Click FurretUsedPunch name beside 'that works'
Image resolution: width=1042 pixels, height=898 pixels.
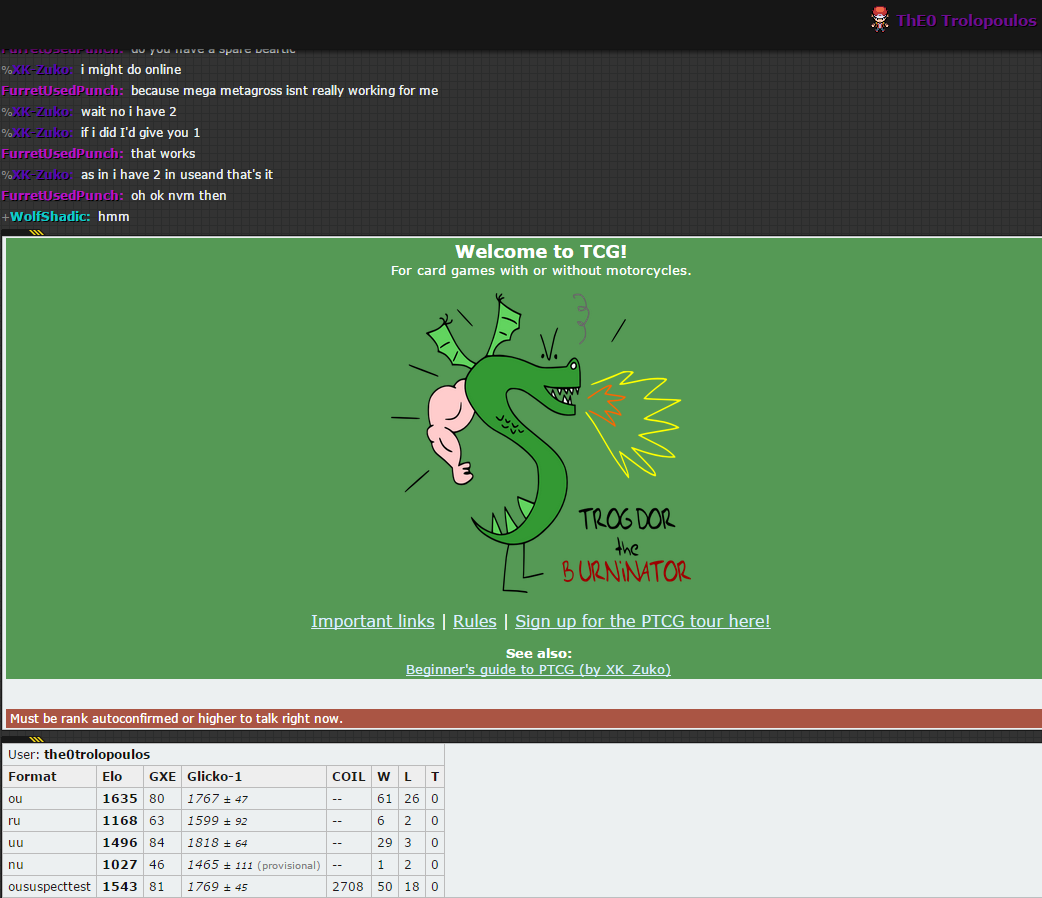(63, 154)
